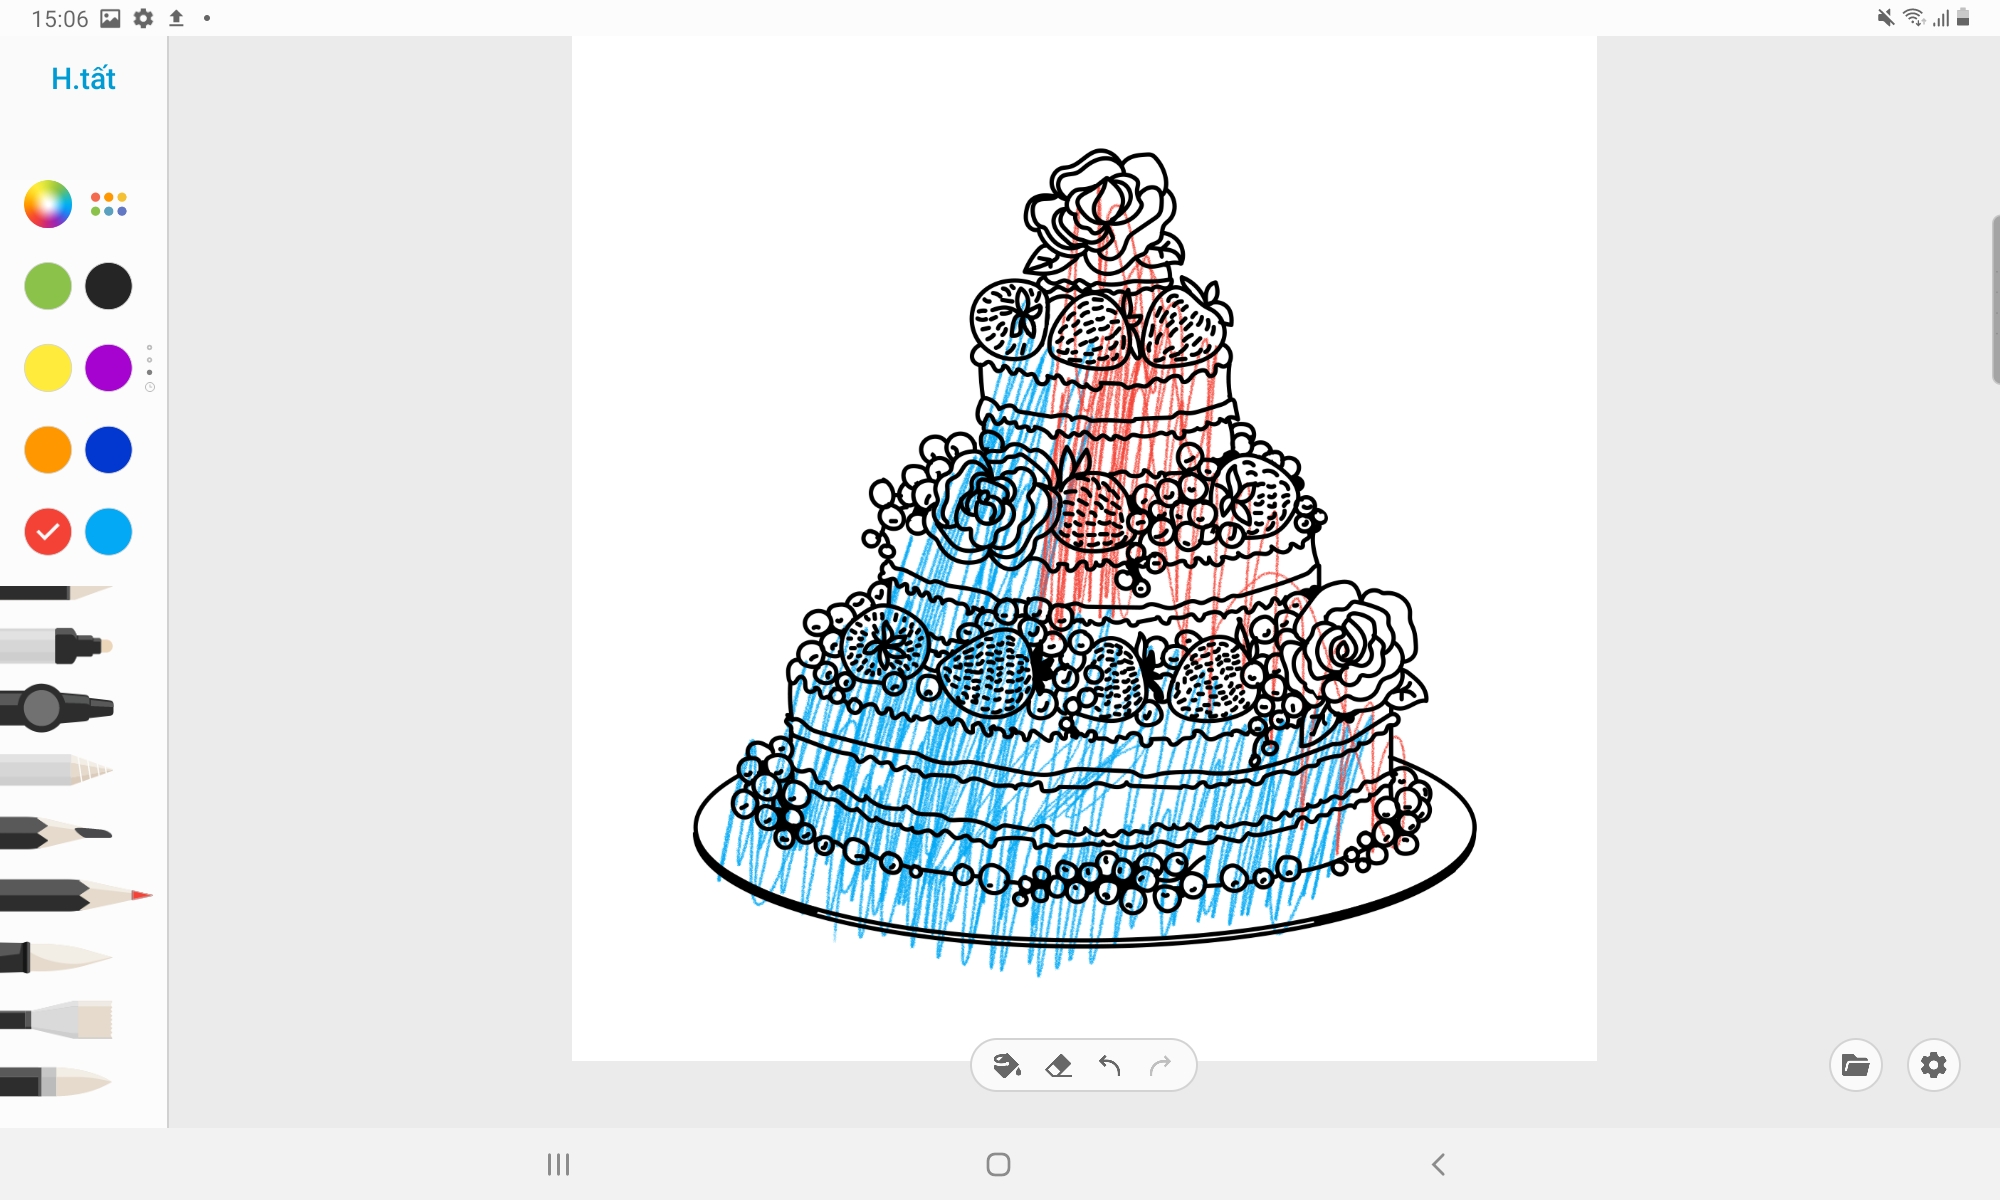Tap the Android recent apps button
The width and height of the screenshot is (2000, 1200).
tap(558, 1164)
